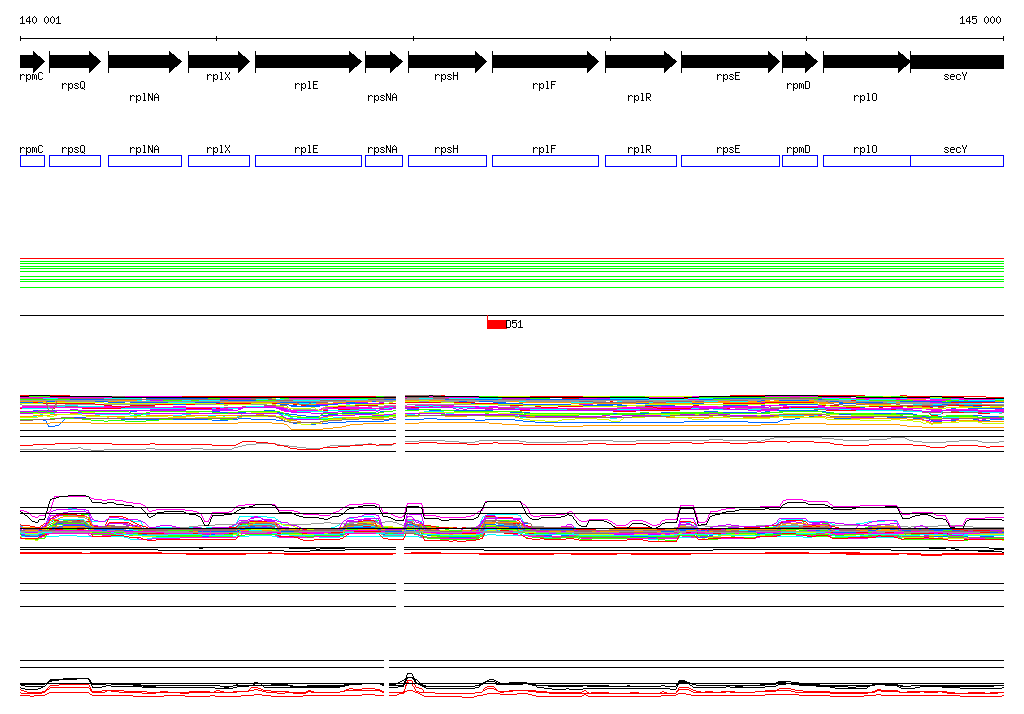Click the 145 000 end coordinate
The image size is (1024, 714).
(x=980, y=20)
